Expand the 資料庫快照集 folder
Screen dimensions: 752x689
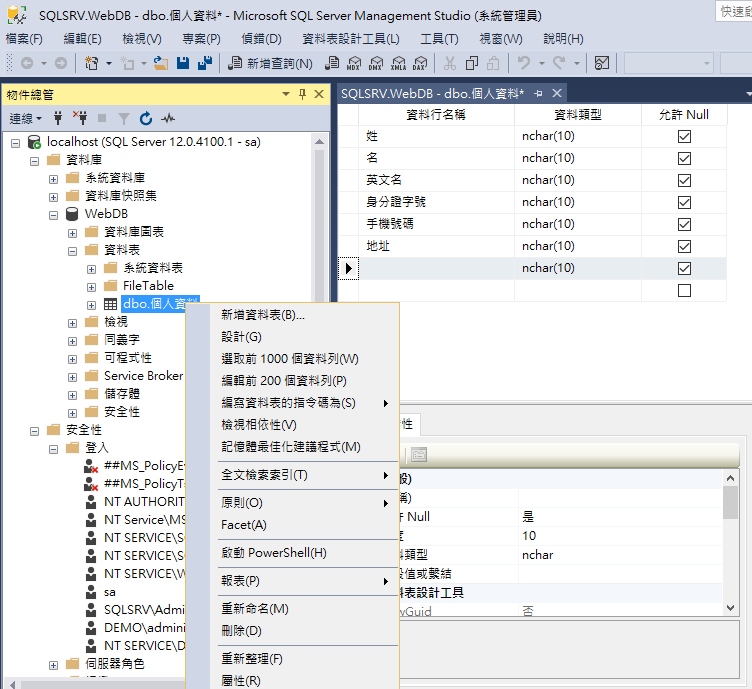click(53, 197)
